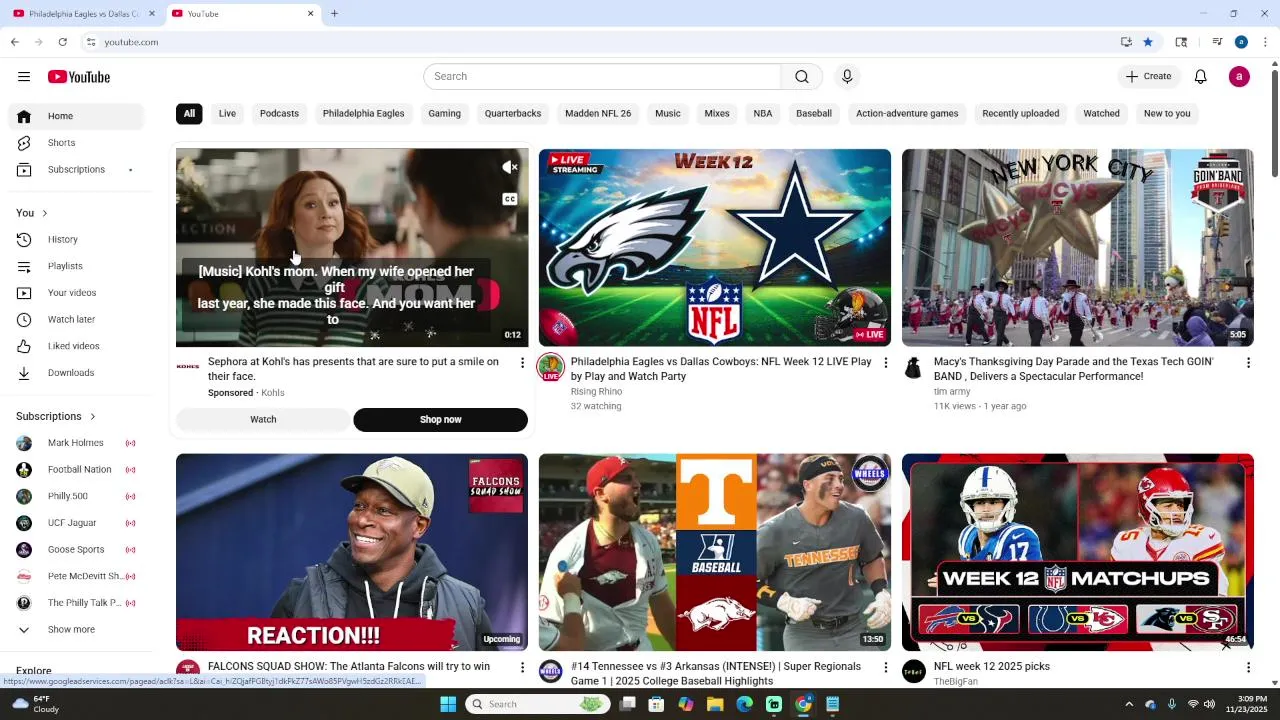Select the Philadelphia Eagles filter chip
This screenshot has height=720, width=1280.
(363, 114)
